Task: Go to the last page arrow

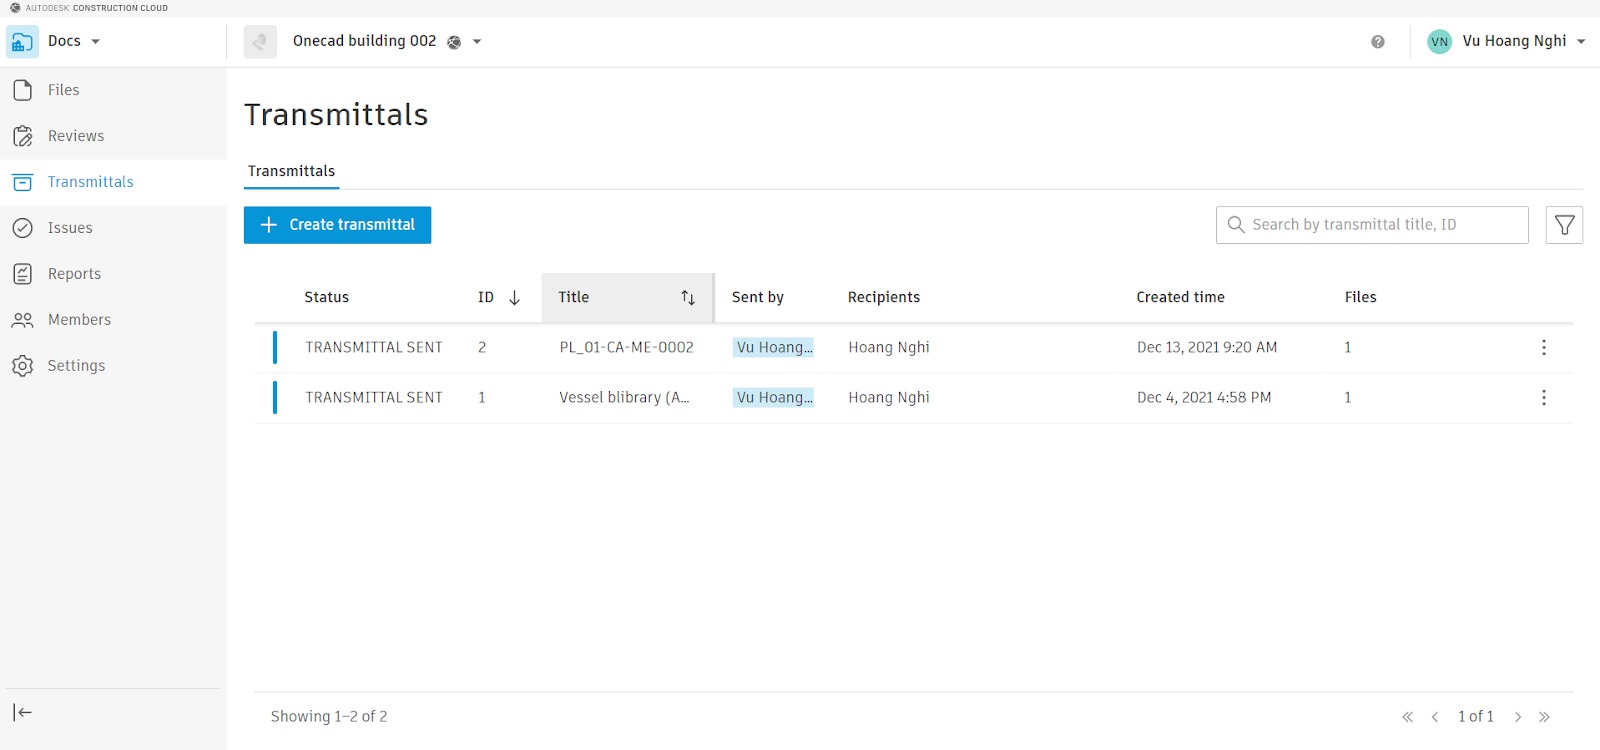Action: click(1544, 717)
